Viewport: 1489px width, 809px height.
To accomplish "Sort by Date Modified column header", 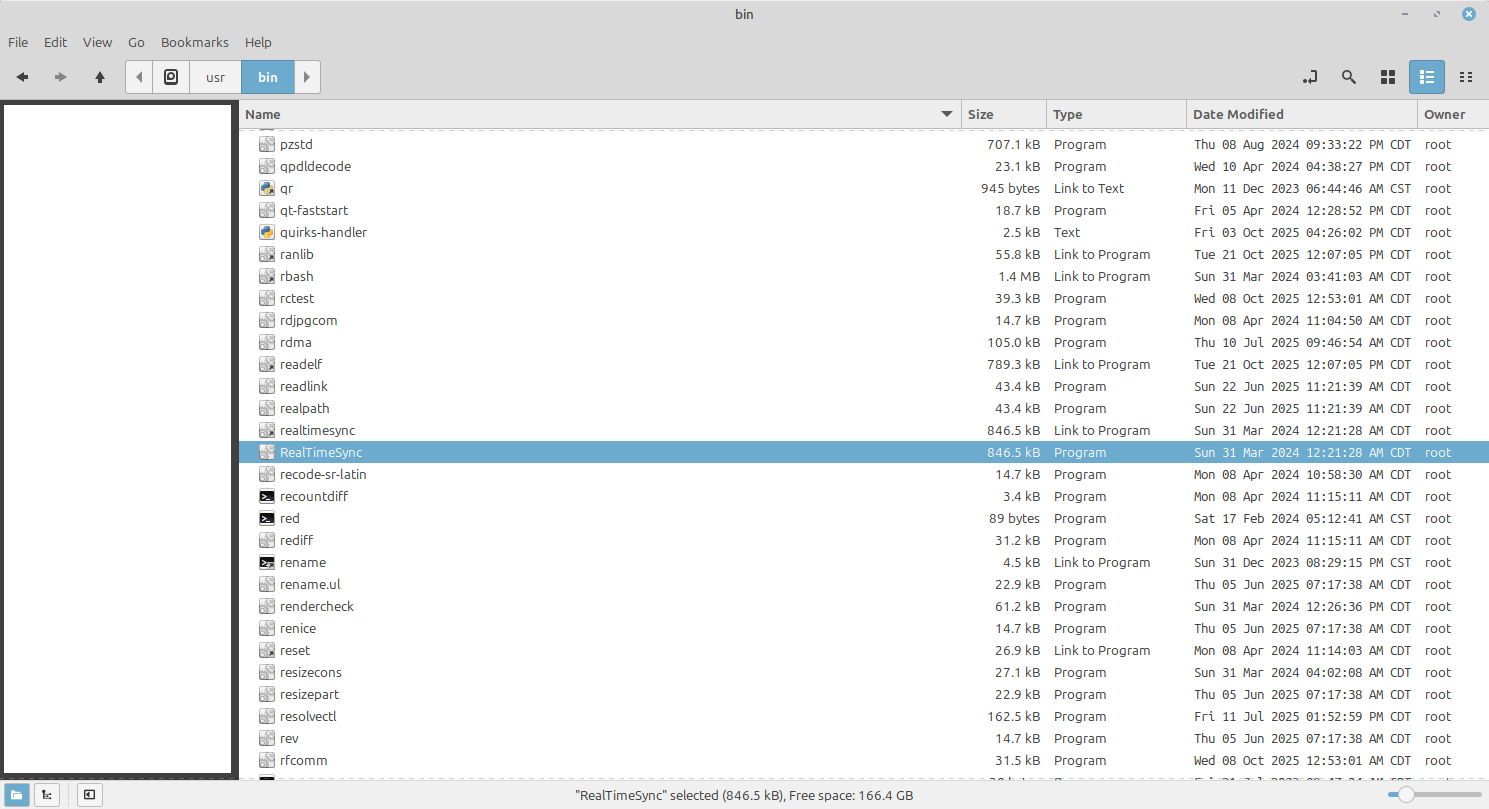I will 1301,114.
